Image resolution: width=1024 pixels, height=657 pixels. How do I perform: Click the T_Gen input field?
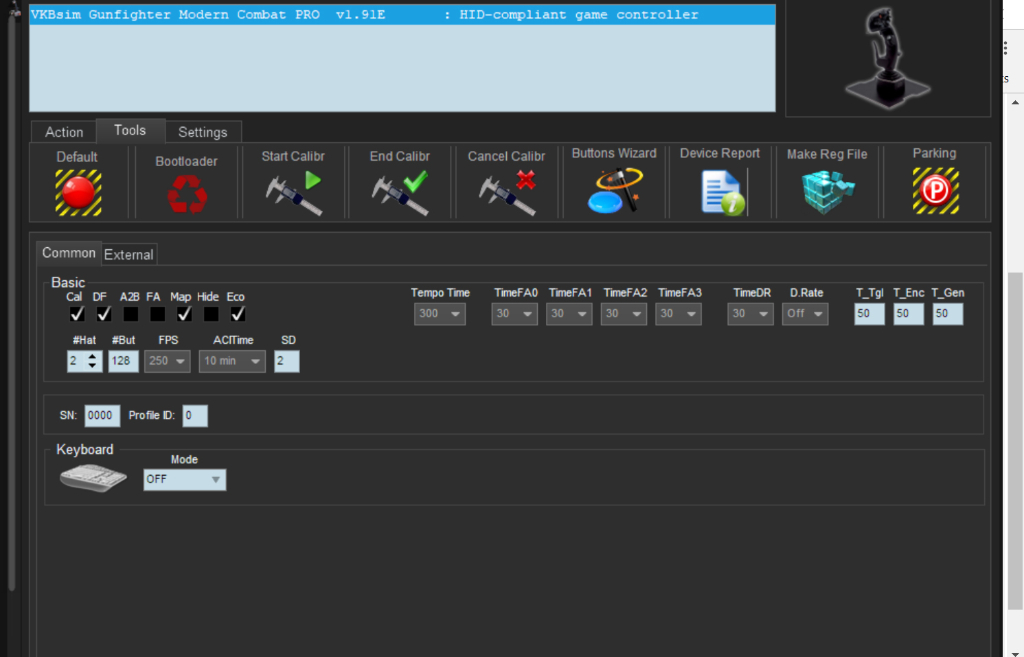pyautogui.click(x=948, y=314)
